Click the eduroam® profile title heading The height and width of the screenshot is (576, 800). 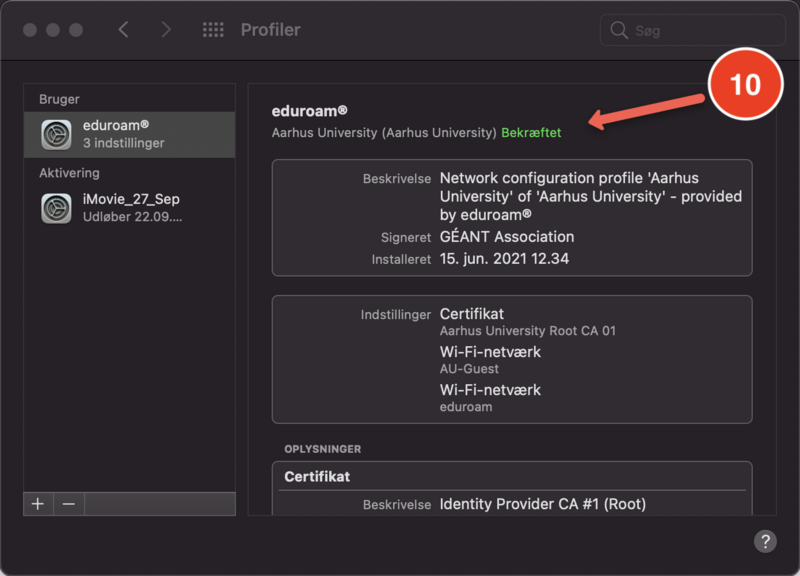(310, 111)
